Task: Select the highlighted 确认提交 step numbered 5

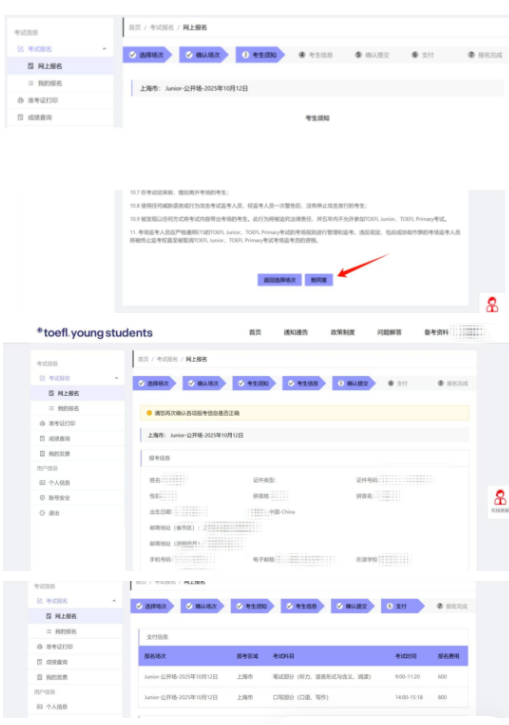Action: 354,383
